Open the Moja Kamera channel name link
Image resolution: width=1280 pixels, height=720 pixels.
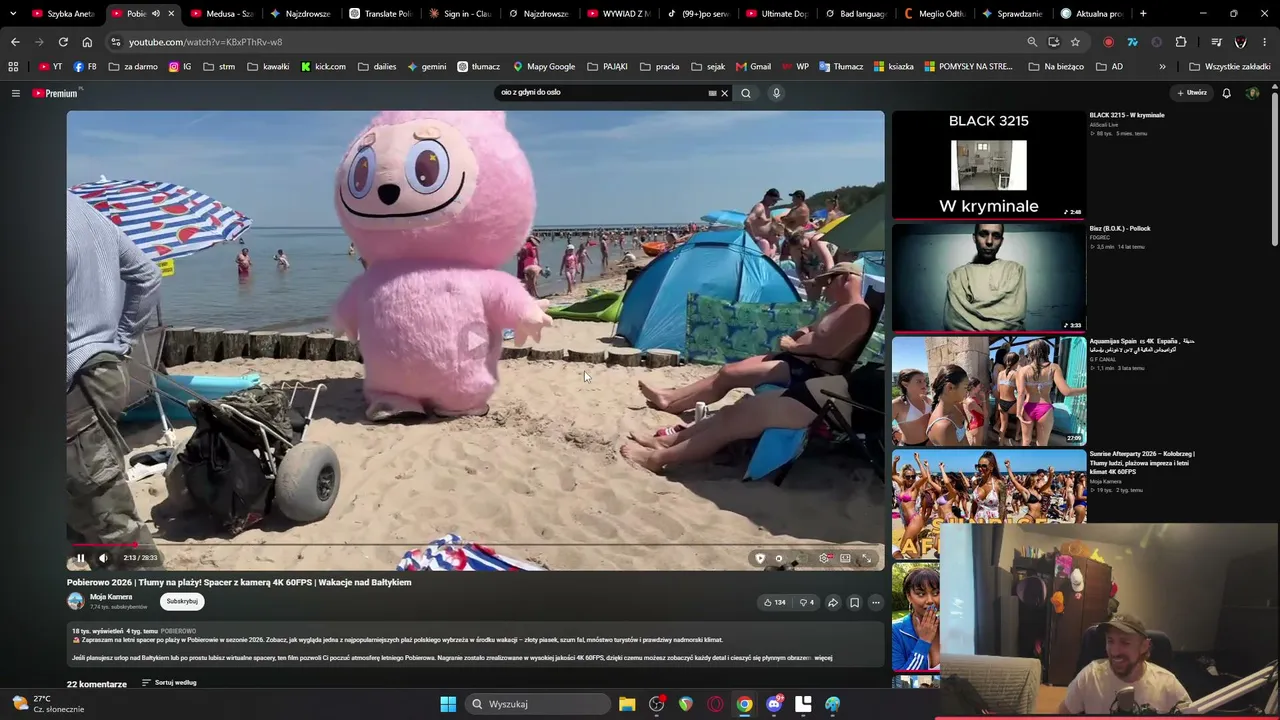tap(111, 597)
